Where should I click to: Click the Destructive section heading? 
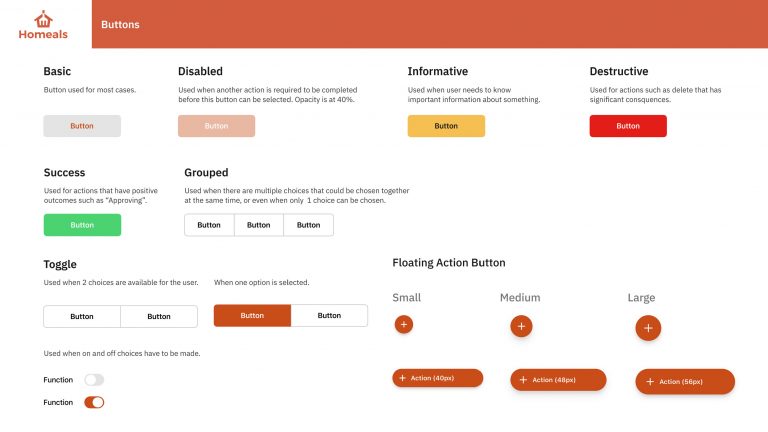point(619,72)
